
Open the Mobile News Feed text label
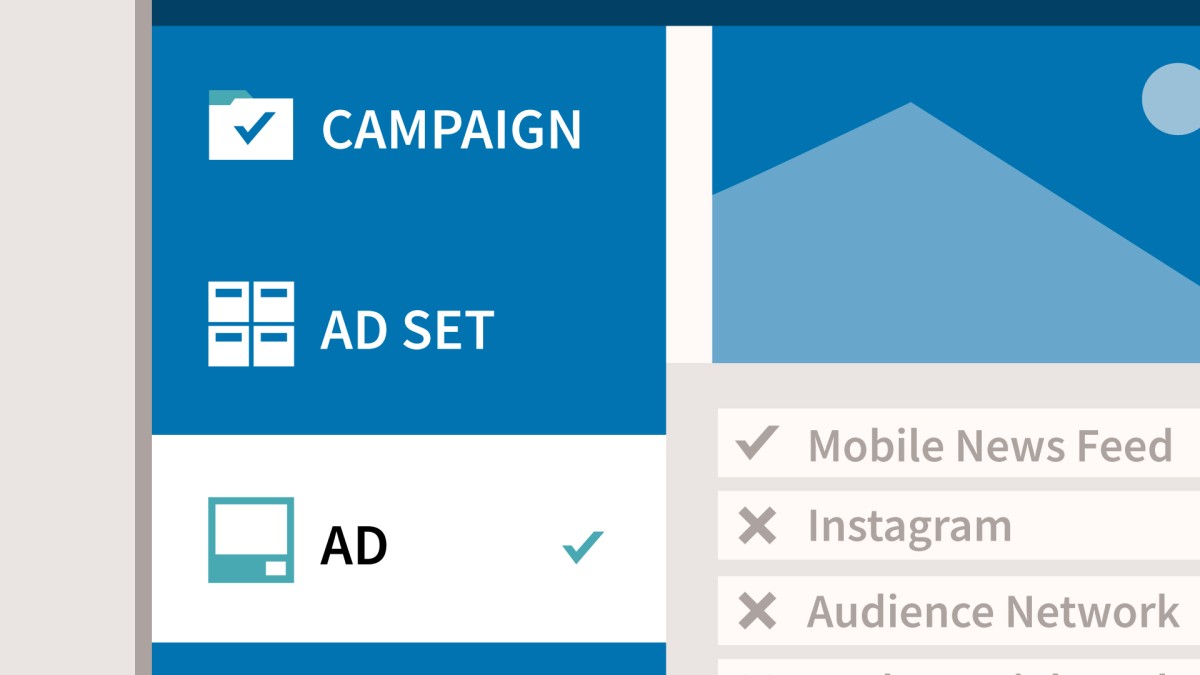pyautogui.click(x=990, y=445)
